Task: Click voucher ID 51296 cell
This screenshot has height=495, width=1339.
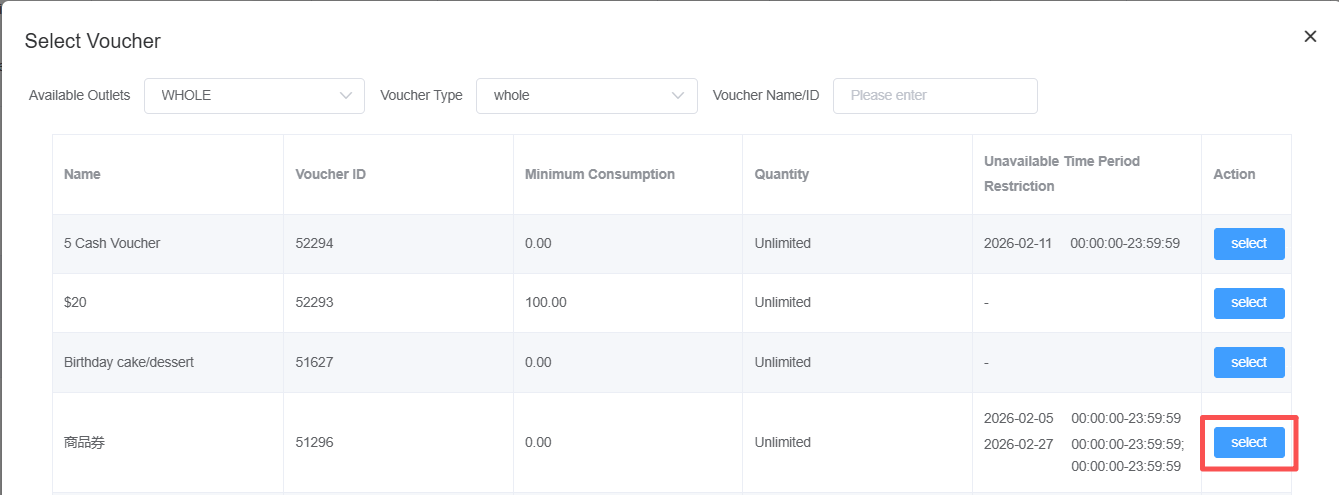Action: tap(316, 443)
